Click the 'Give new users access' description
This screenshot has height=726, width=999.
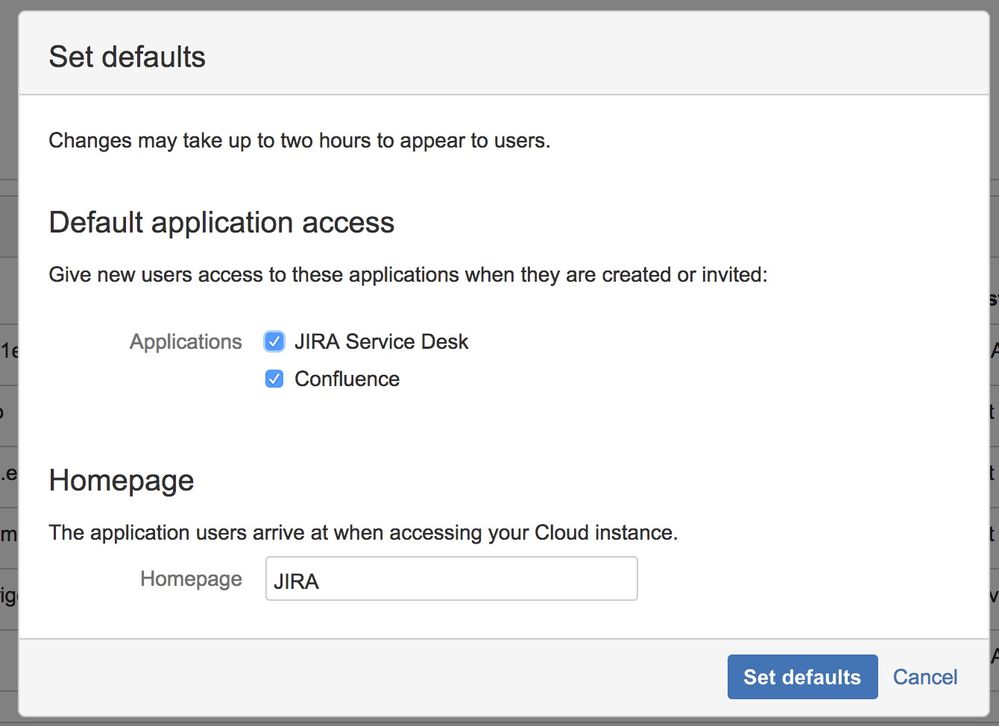pos(408,274)
